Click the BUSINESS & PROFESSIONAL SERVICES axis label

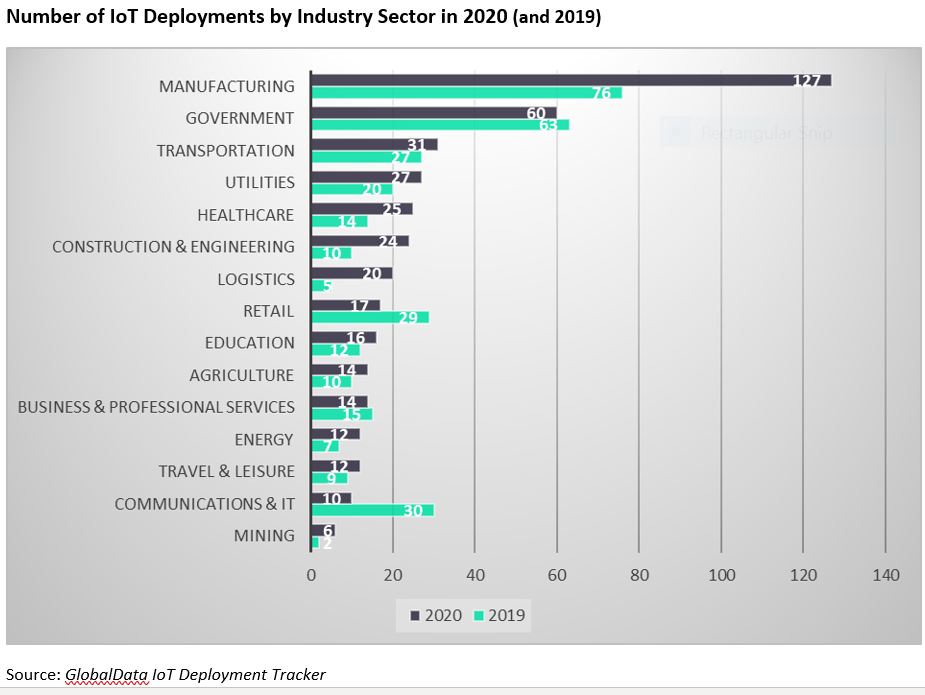point(156,407)
